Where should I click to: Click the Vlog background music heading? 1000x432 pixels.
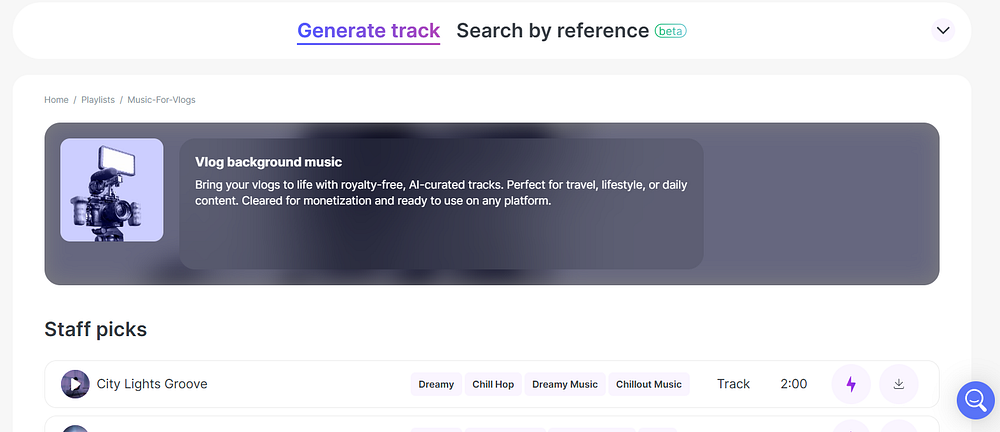coord(268,162)
